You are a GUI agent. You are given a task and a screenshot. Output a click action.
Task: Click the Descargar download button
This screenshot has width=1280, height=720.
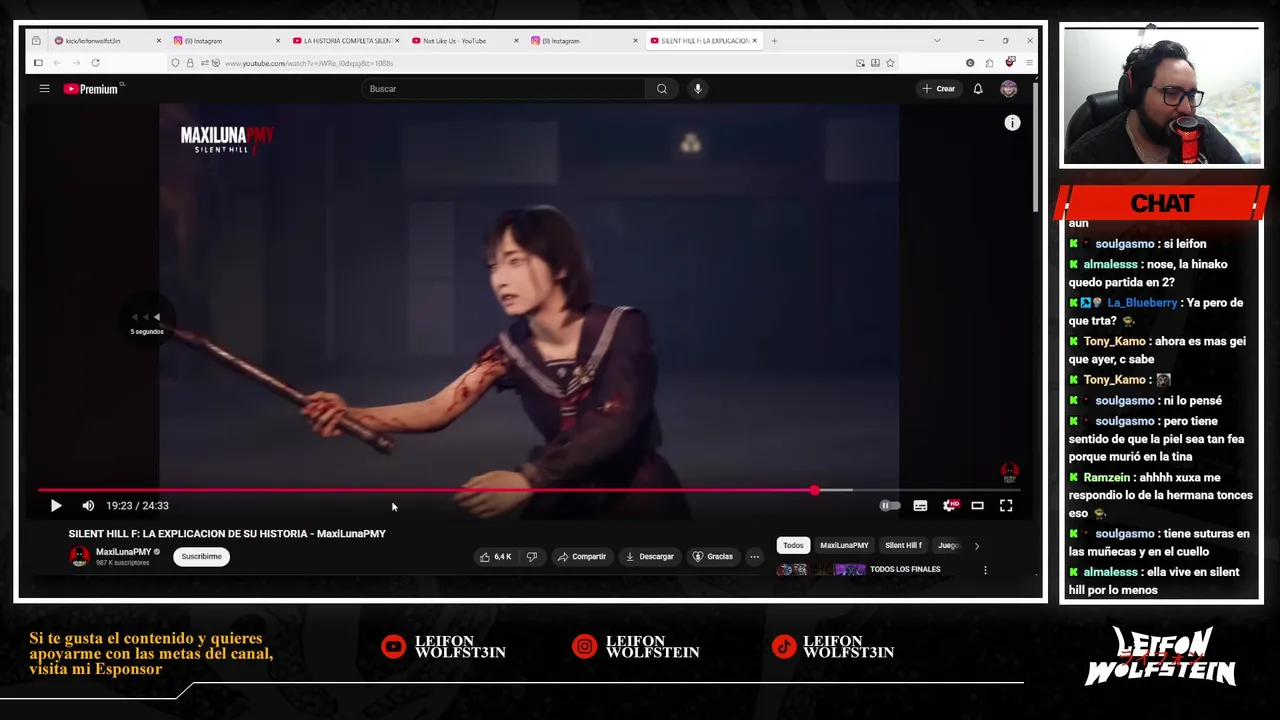click(650, 557)
